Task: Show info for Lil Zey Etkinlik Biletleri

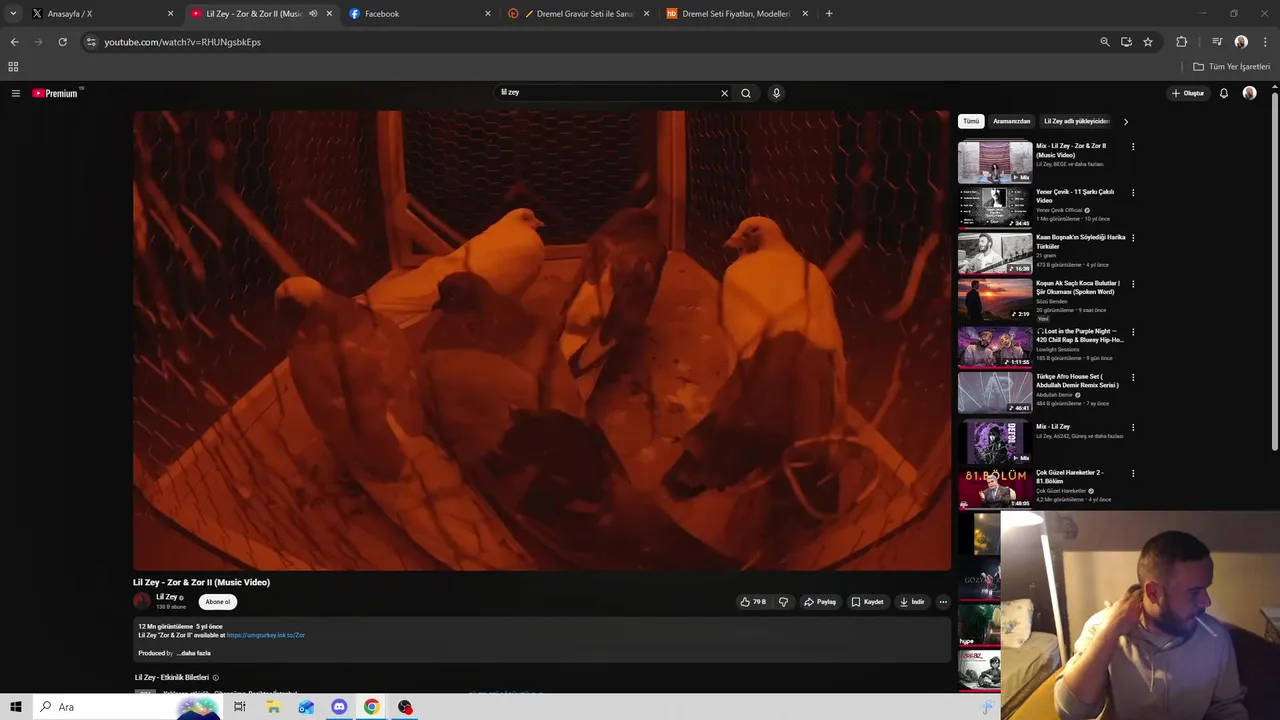Action: (x=215, y=678)
